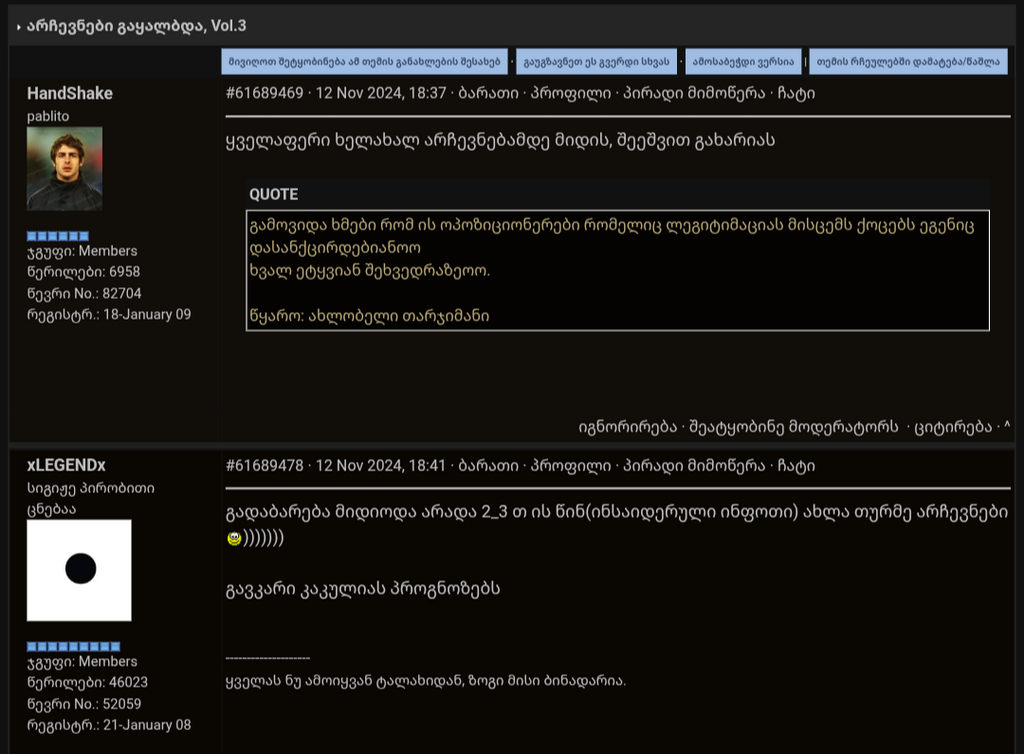Subscribe via მივიღოთ შეტყობინება ამ თემის განახლების შესახებ
This screenshot has width=1024, height=754.
click(x=364, y=62)
